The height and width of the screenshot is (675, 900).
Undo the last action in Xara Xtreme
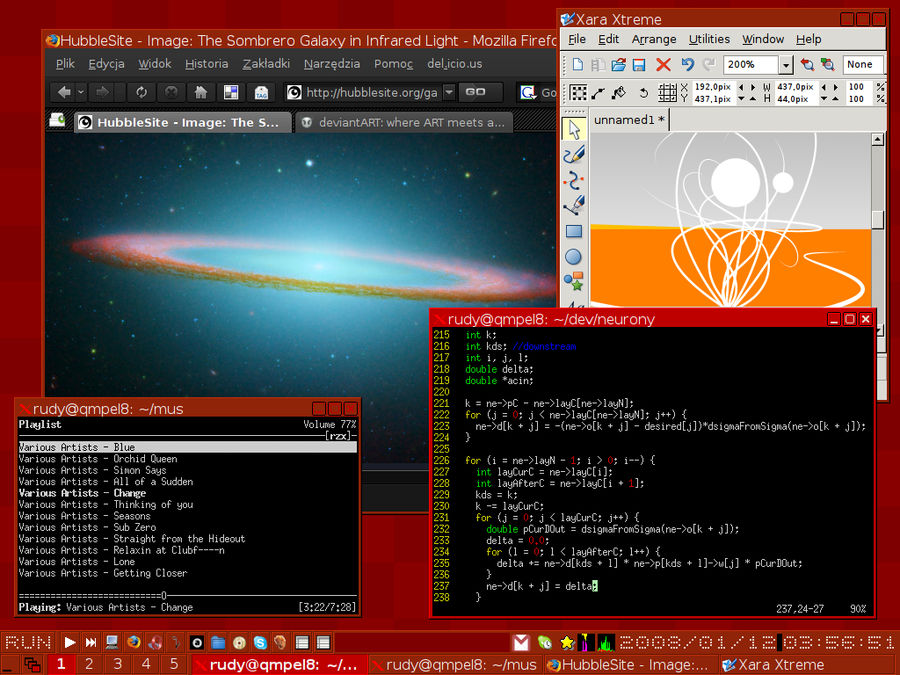[x=688, y=63]
